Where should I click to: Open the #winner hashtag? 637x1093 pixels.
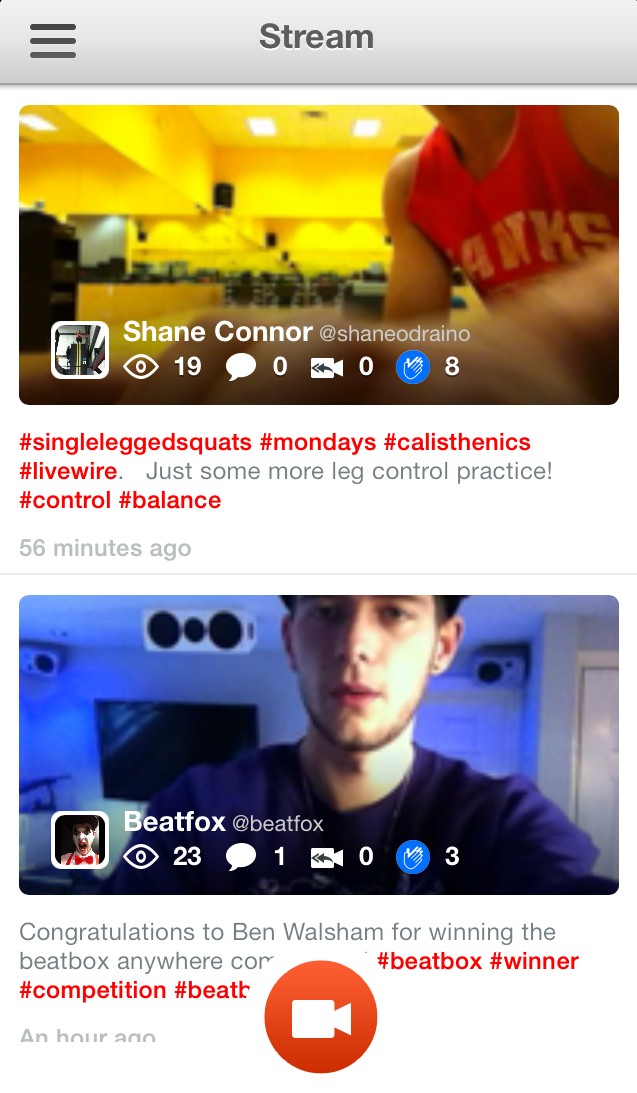(534, 961)
